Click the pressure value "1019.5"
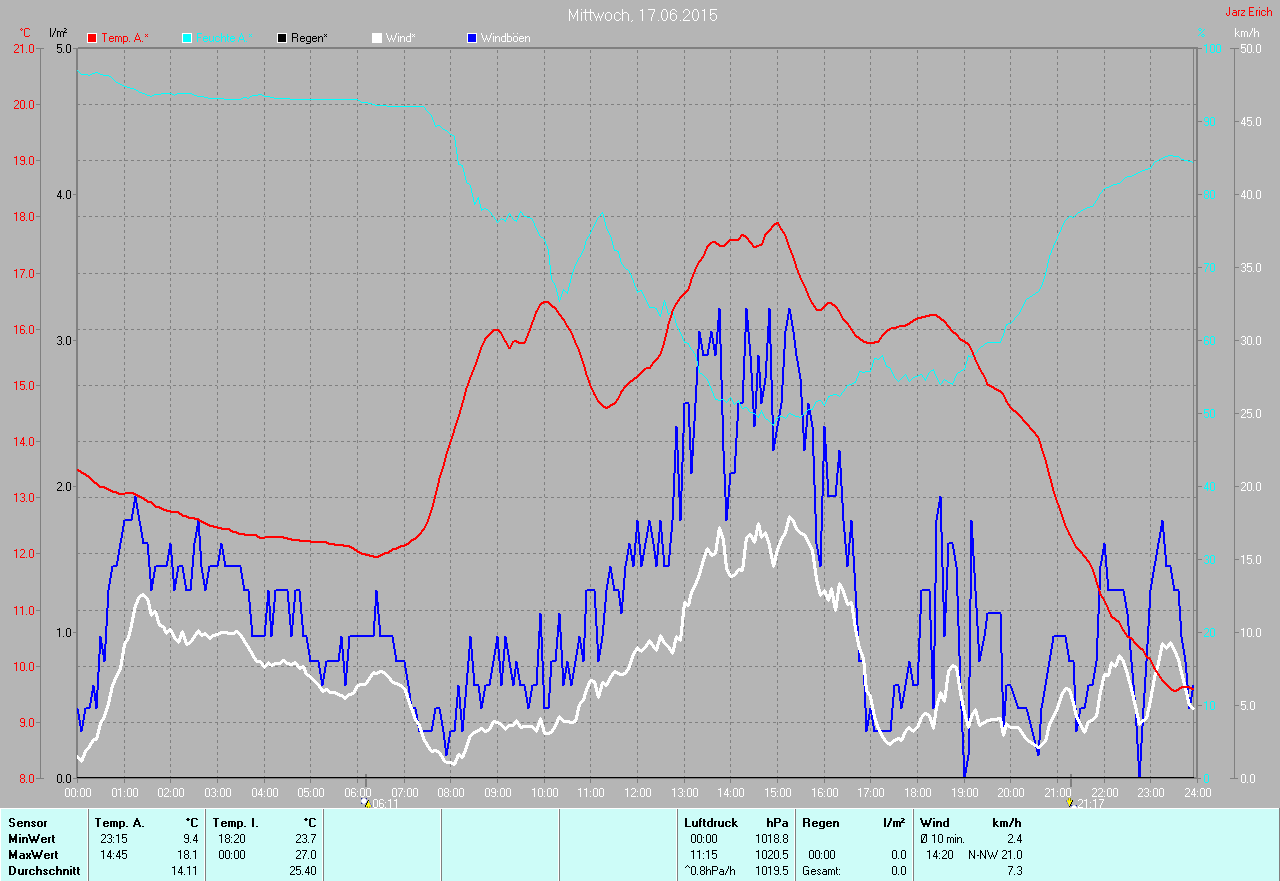This screenshot has width=1280, height=881. pos(770,871)
